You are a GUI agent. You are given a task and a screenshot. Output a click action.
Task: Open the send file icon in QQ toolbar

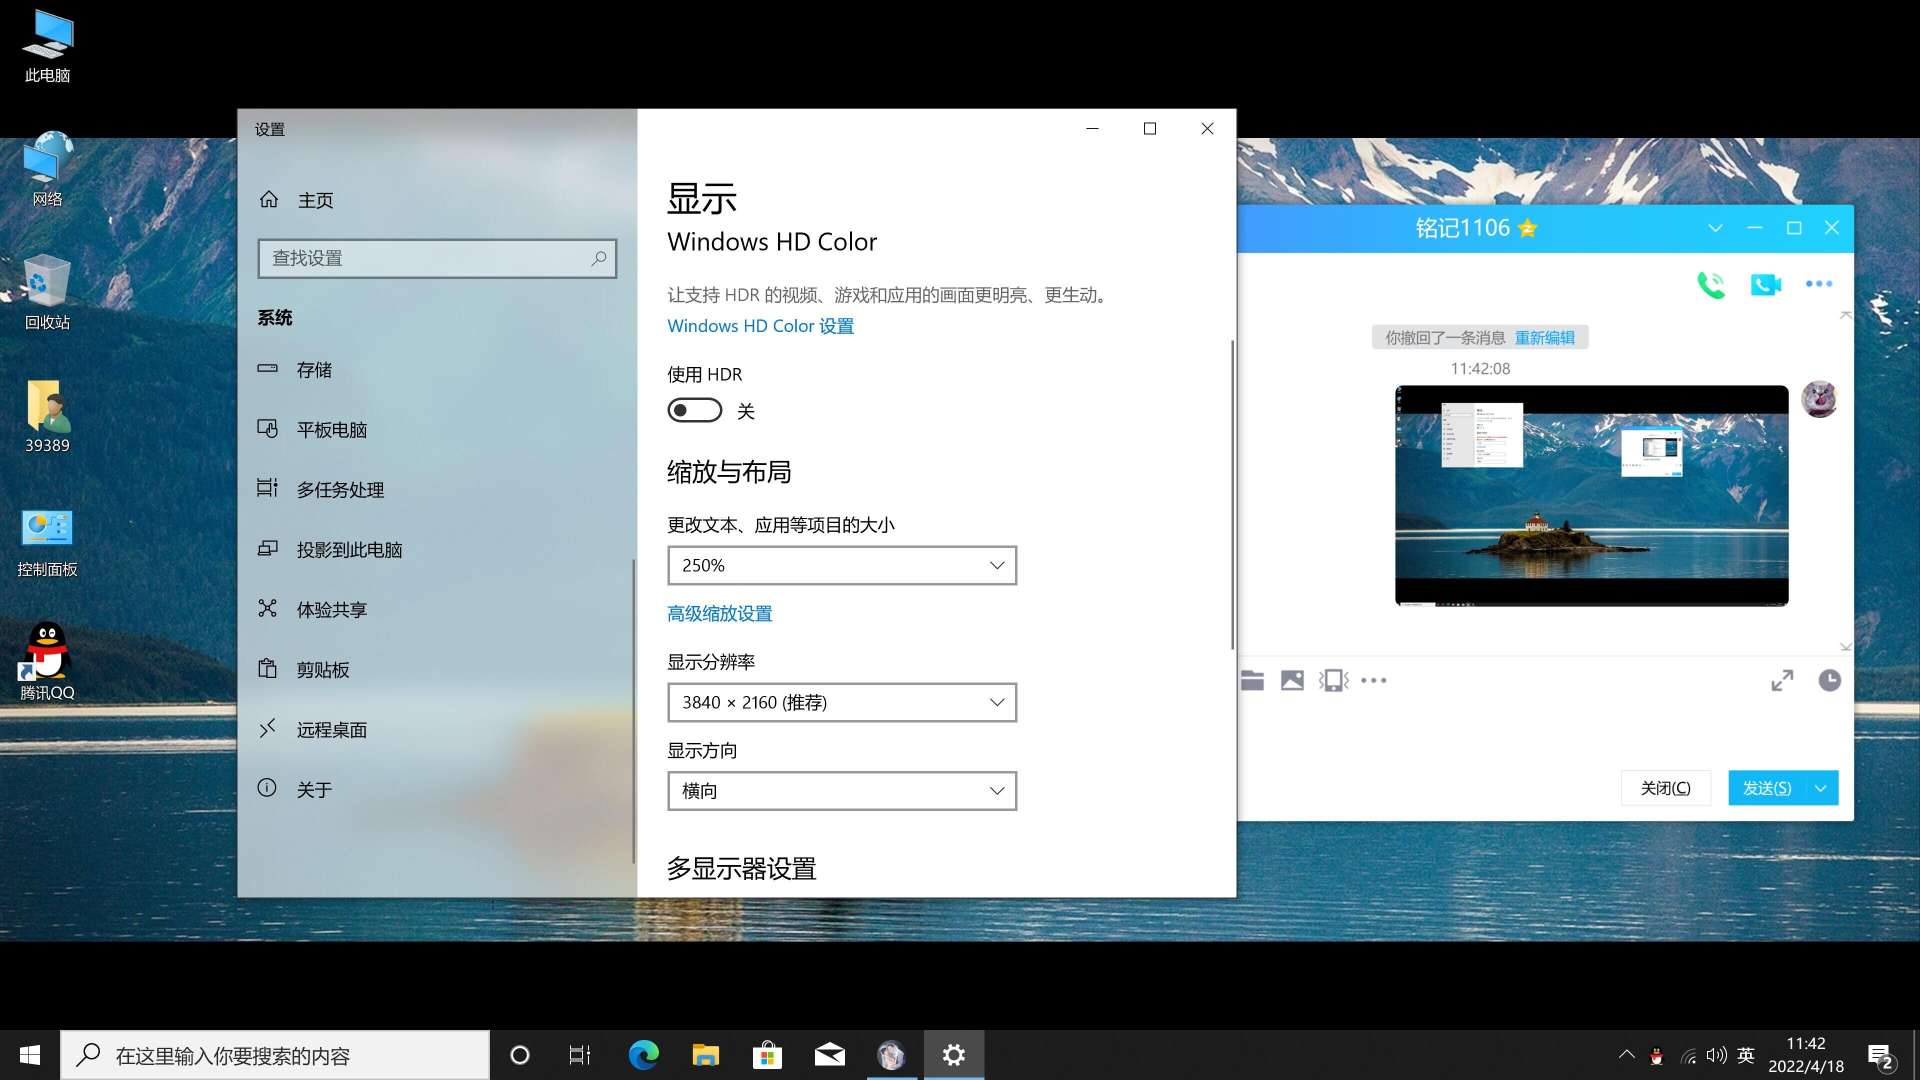pos(1252,680)
